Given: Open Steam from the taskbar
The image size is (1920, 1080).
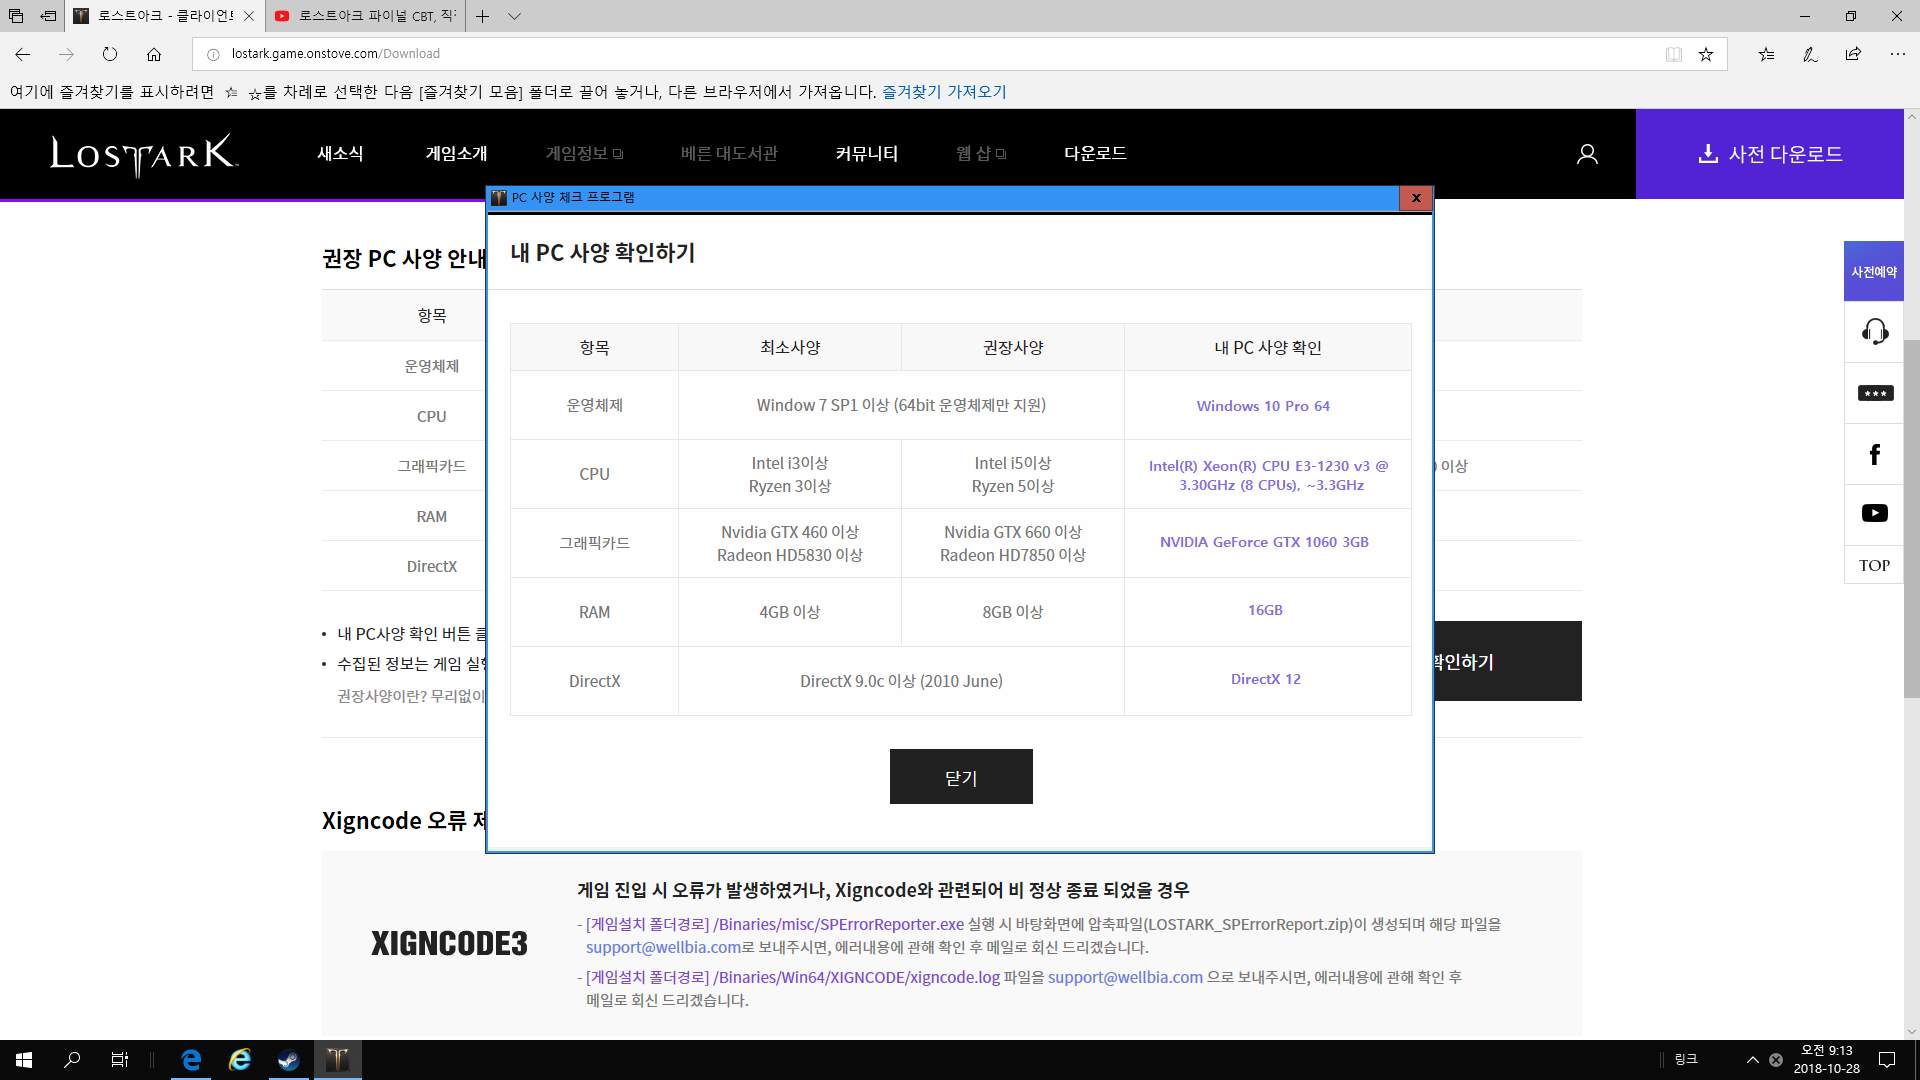Looking at the screenshot, I should tap(288, 1060).
